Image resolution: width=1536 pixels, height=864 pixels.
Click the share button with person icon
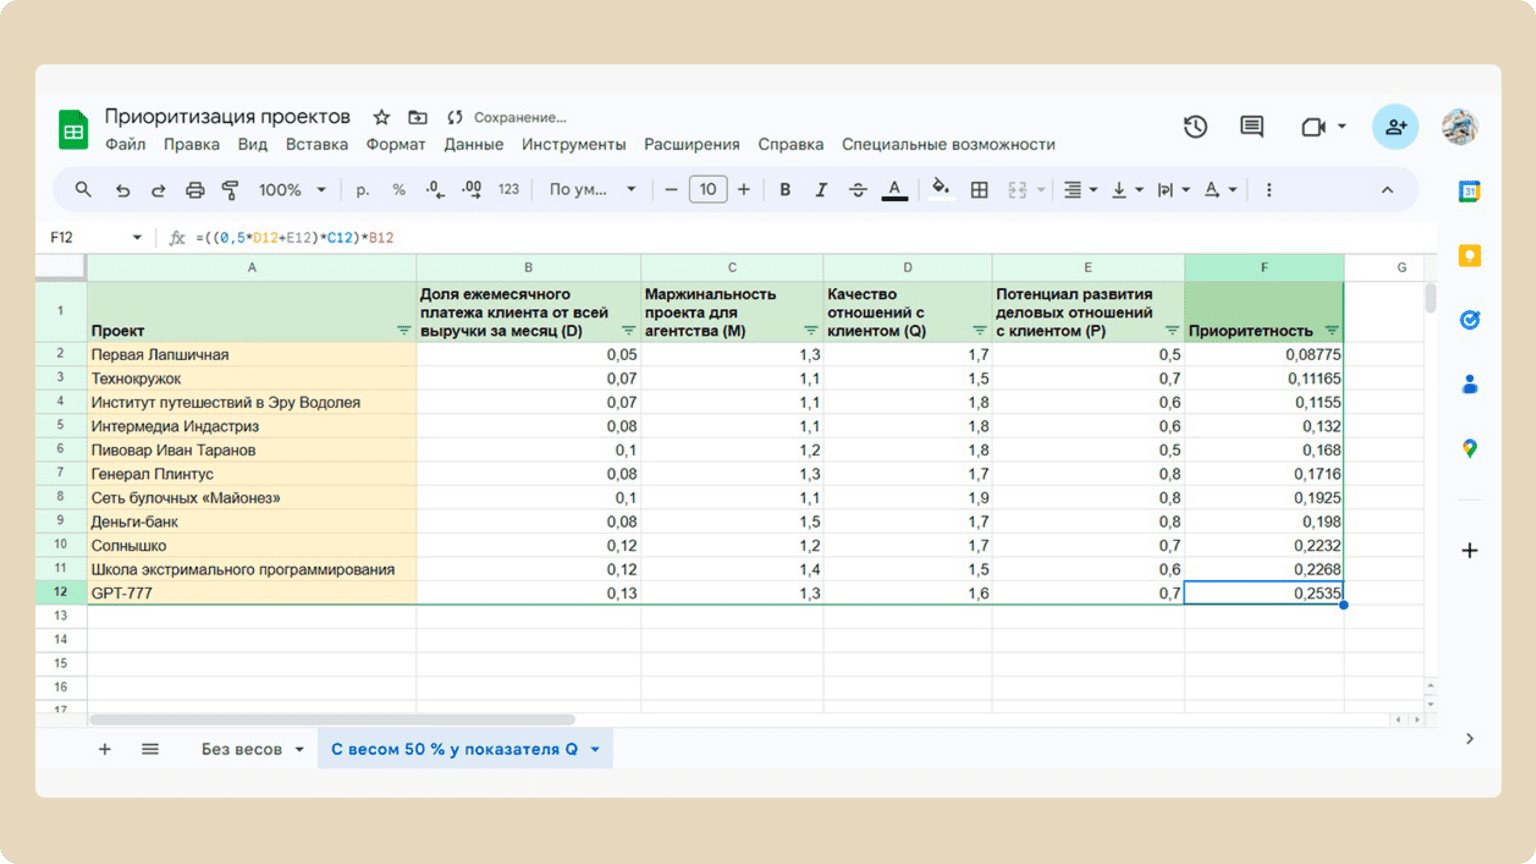tap(1395, 127)
